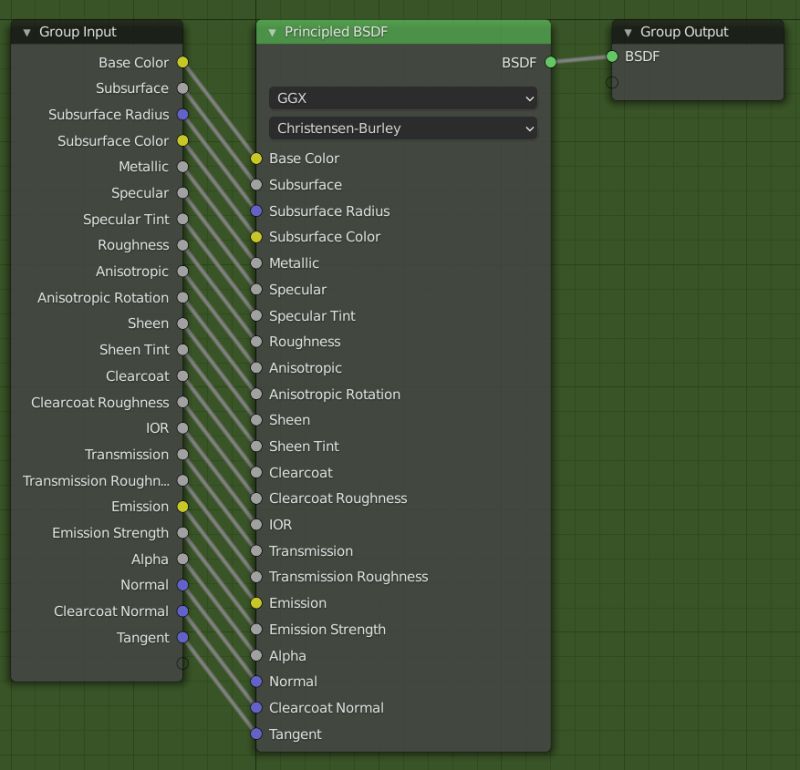Click the BSDF input socket on Group Output
Viewport: 800px width, 770px height.
pyautogui.click(x=610, y=57)
